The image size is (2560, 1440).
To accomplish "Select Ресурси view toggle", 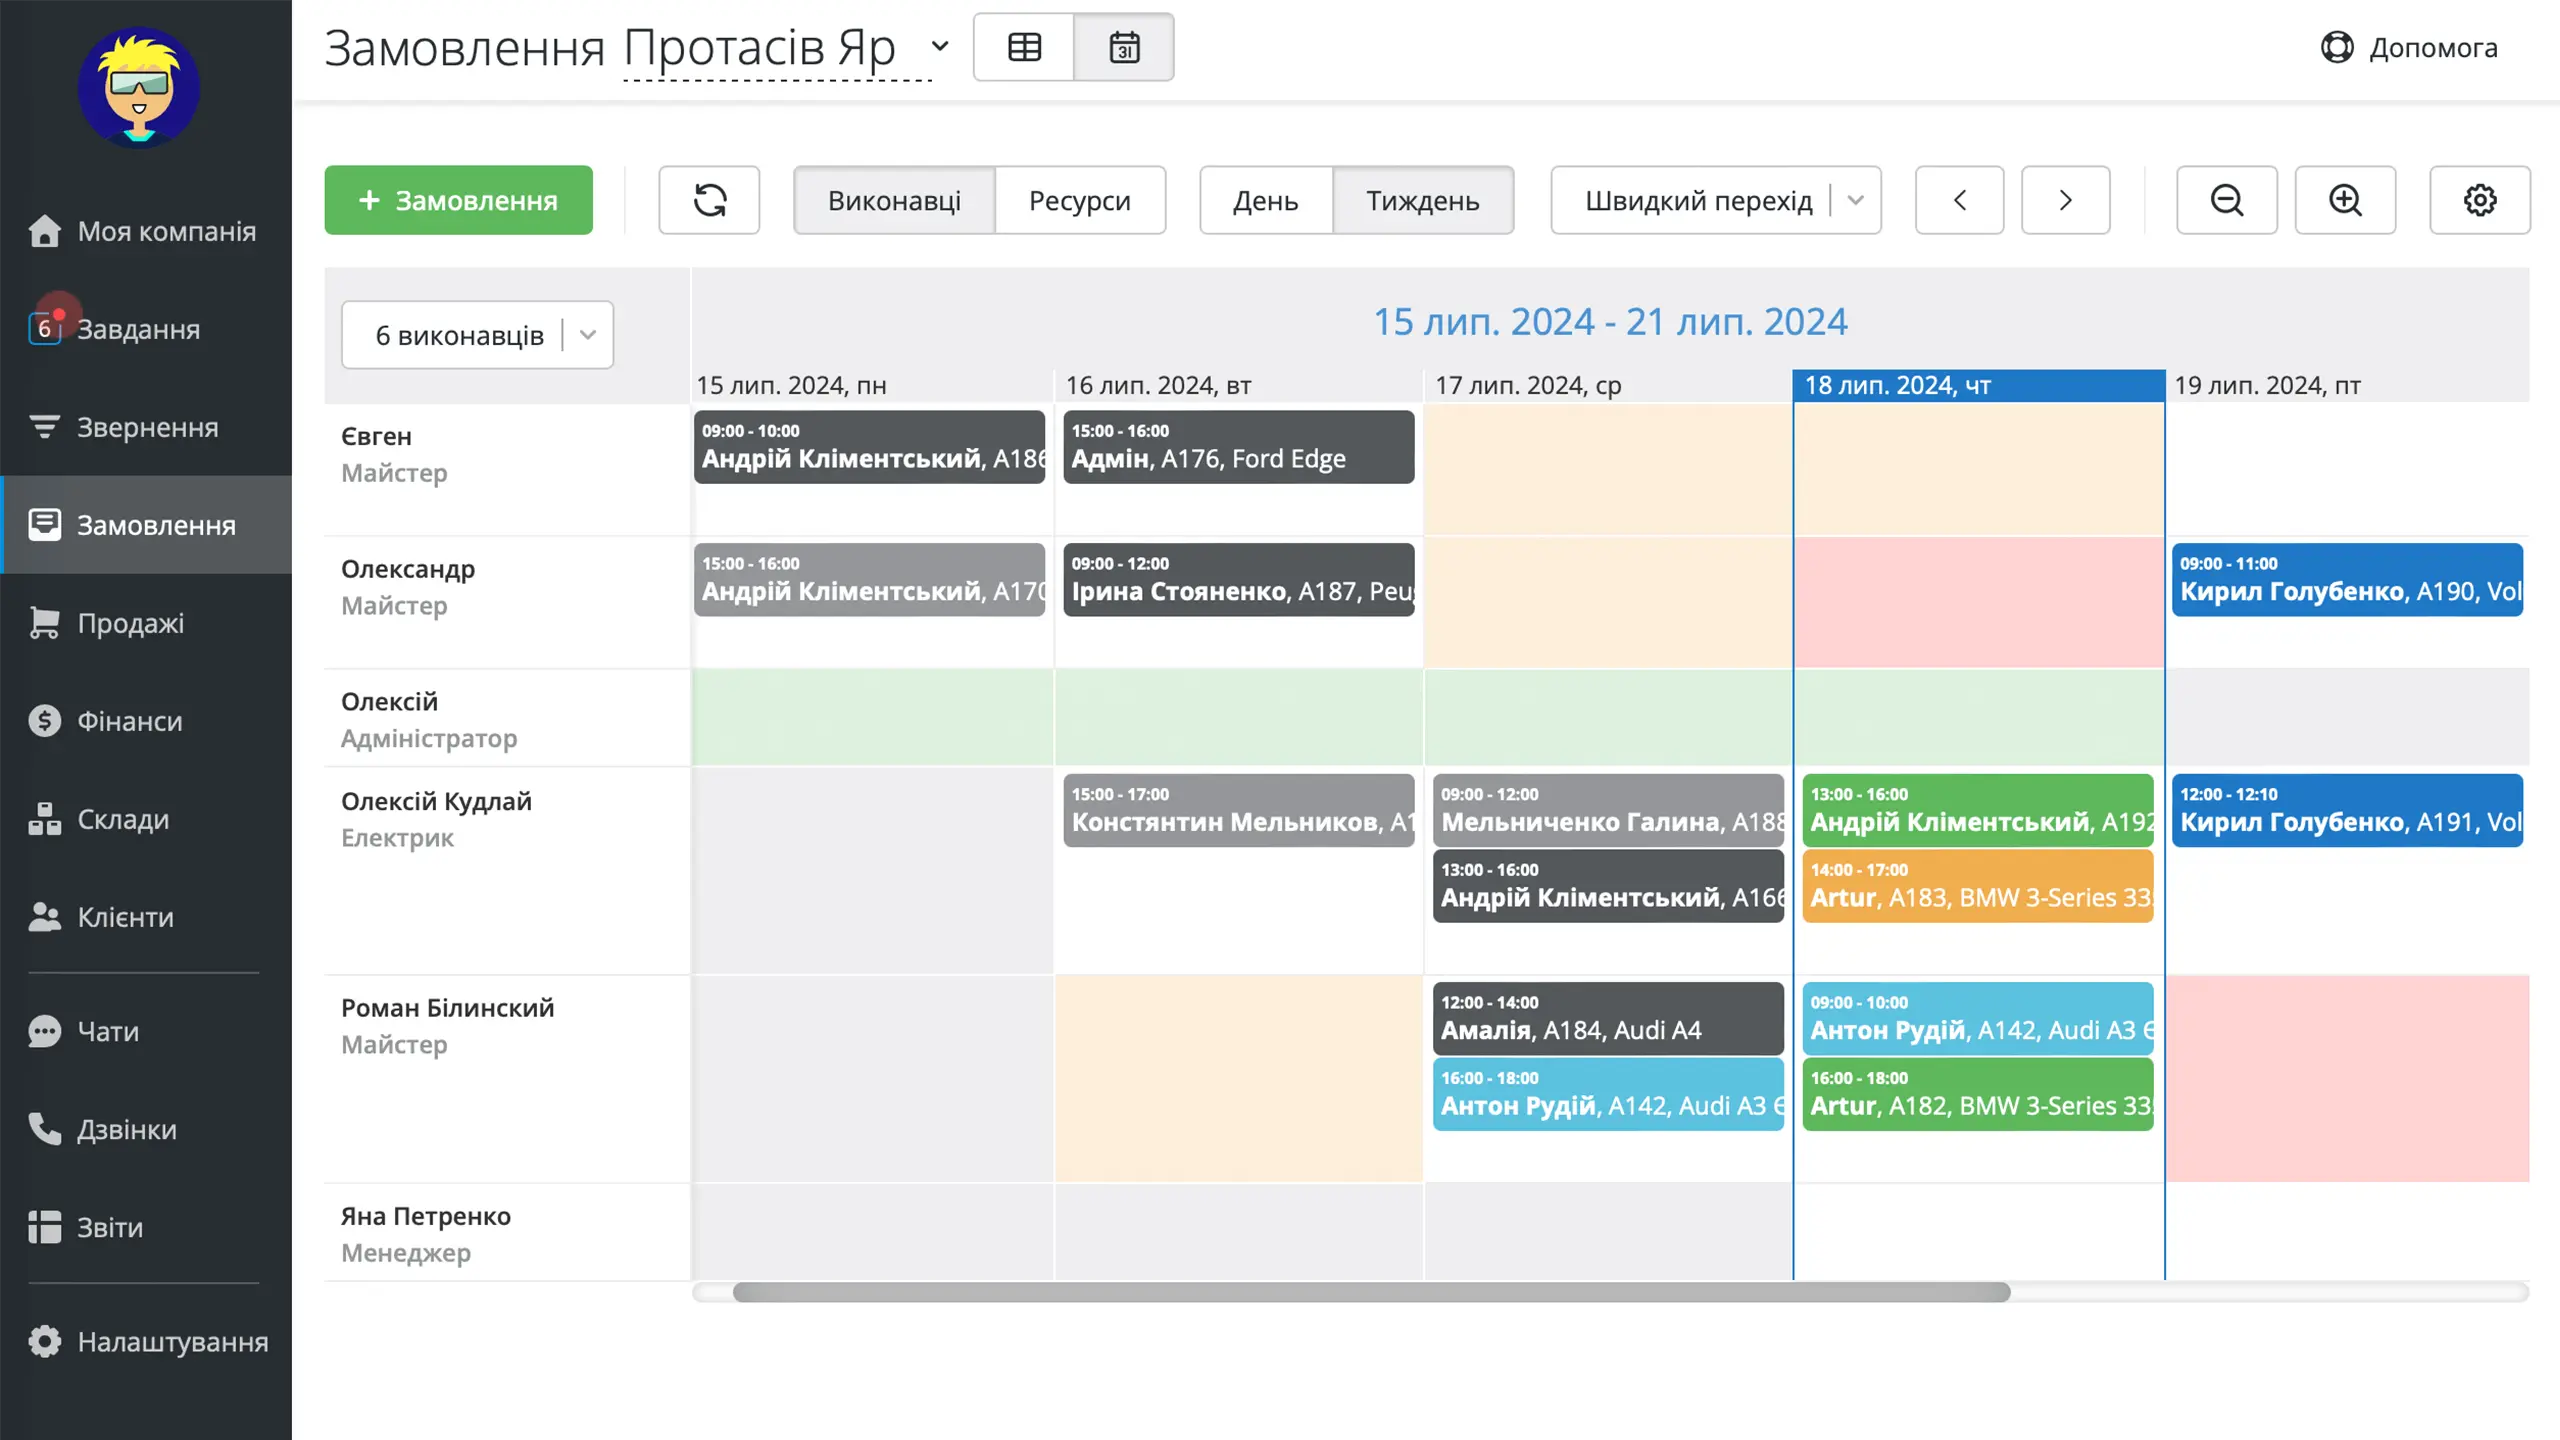I will [x=1080, y=200].
